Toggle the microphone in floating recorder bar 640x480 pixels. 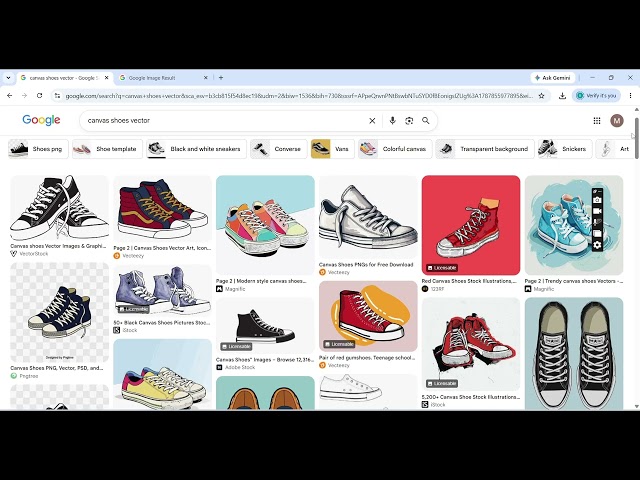[597, 222]
